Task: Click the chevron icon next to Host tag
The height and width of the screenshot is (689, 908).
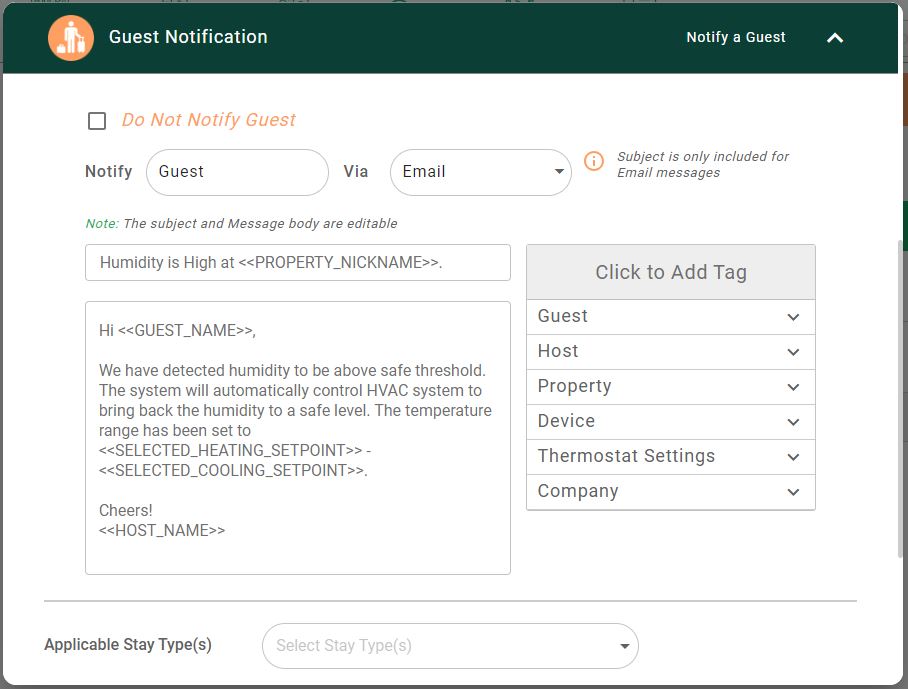Action: (x=793, y=352)
